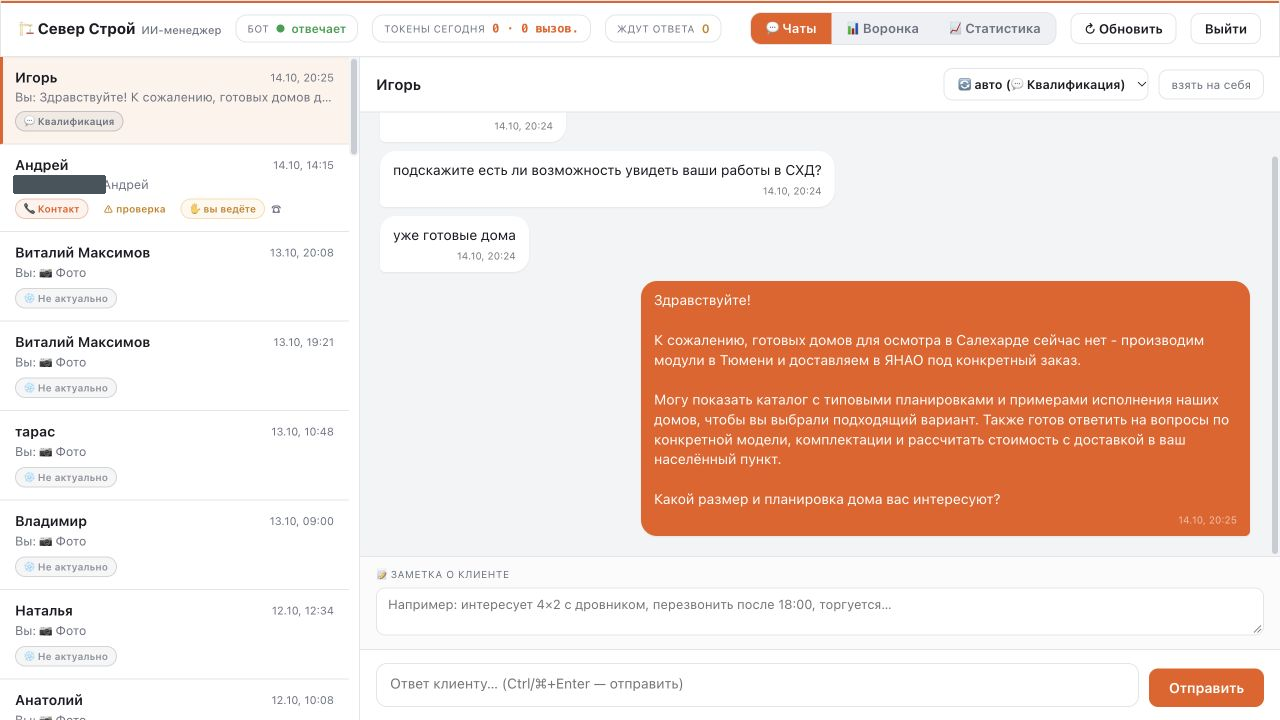This screenshot has height=720, width=1280.
Task: Click the Не актуально badge for Виталий Максимов 20:08
Action: pyautogui.click(x=66, y=298)
